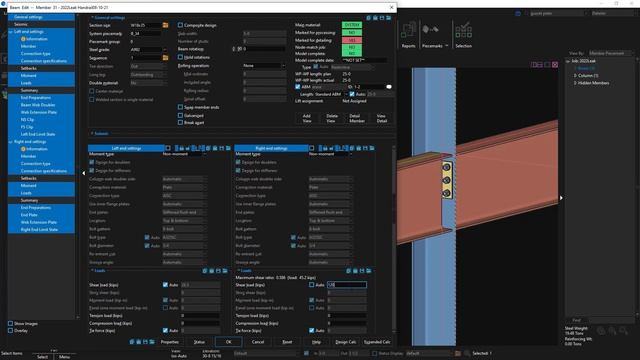Click the green Main material indicator
Screen dimensions: 640x360
(x=352, y=25)
